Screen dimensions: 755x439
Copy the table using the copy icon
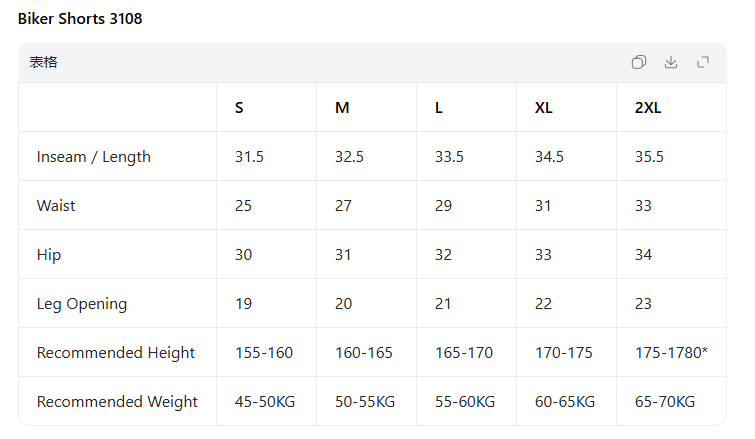(x=639, y=62)
